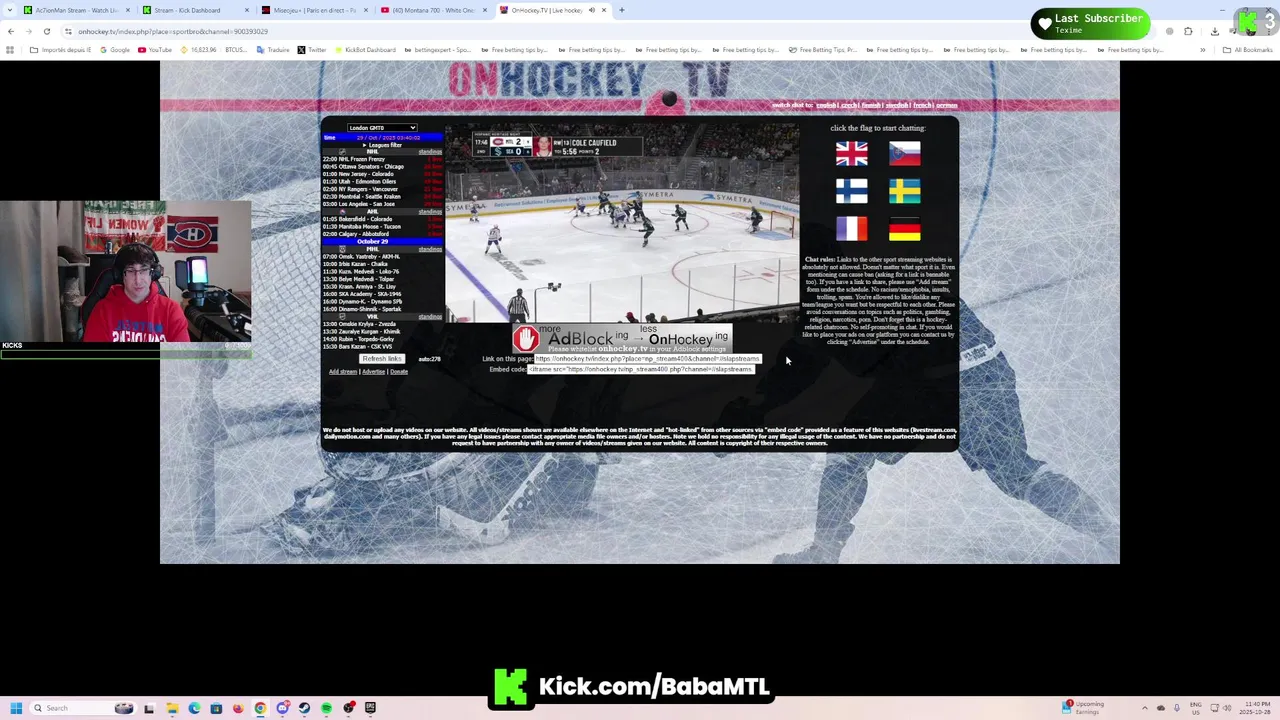Screen dimensions: 1280x720
Task: Mute the OnHockey tab speaker icon
Action: click(x=591, y=10)
